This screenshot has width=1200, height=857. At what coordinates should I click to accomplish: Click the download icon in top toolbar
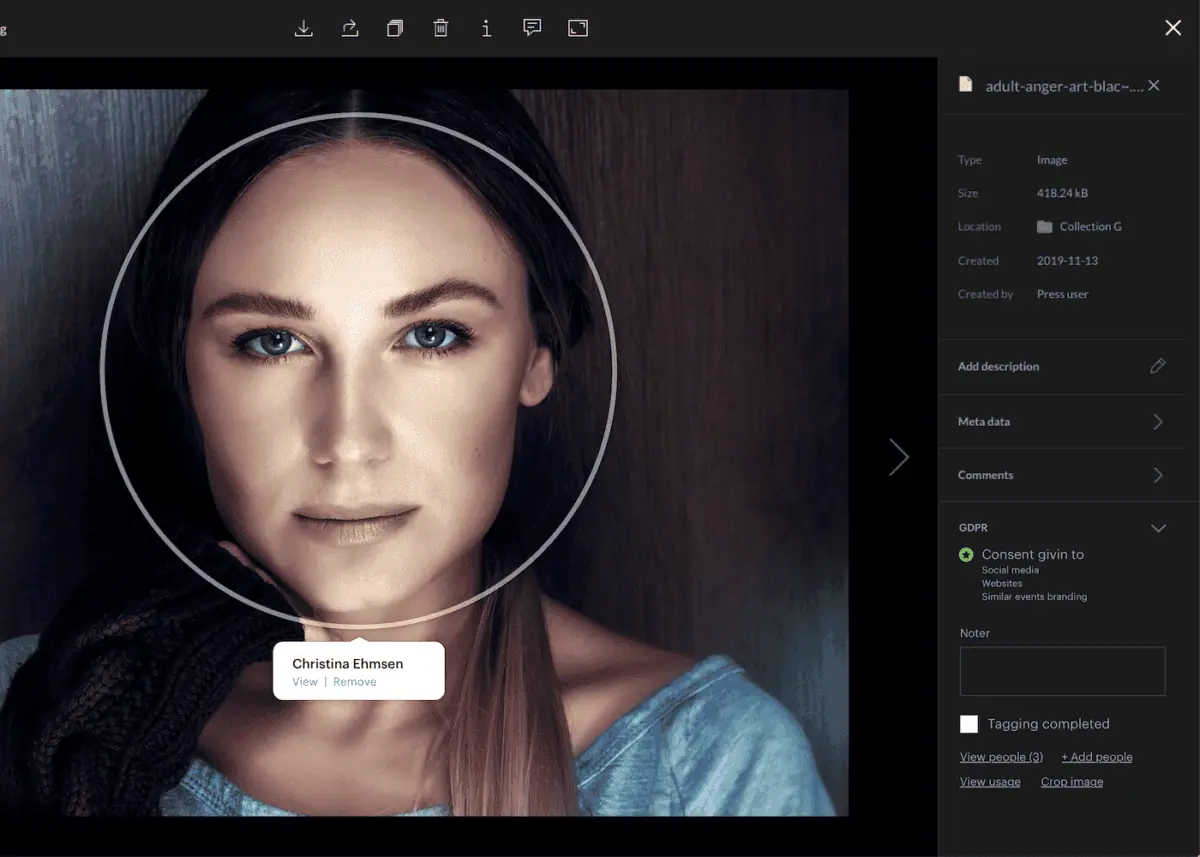304,28
